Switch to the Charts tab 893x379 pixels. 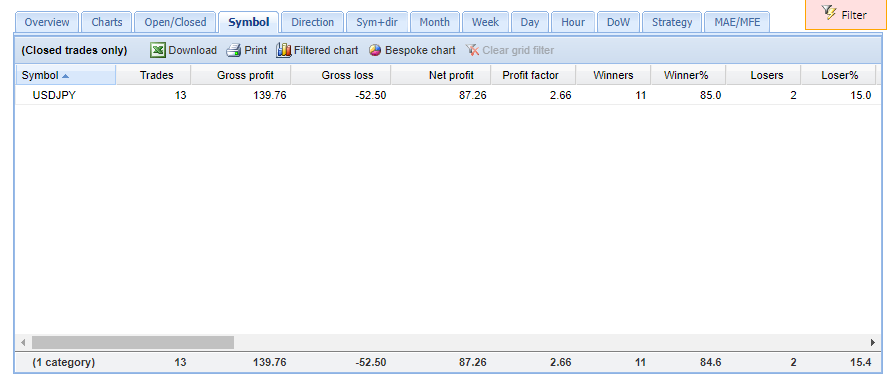coord(106,22)
